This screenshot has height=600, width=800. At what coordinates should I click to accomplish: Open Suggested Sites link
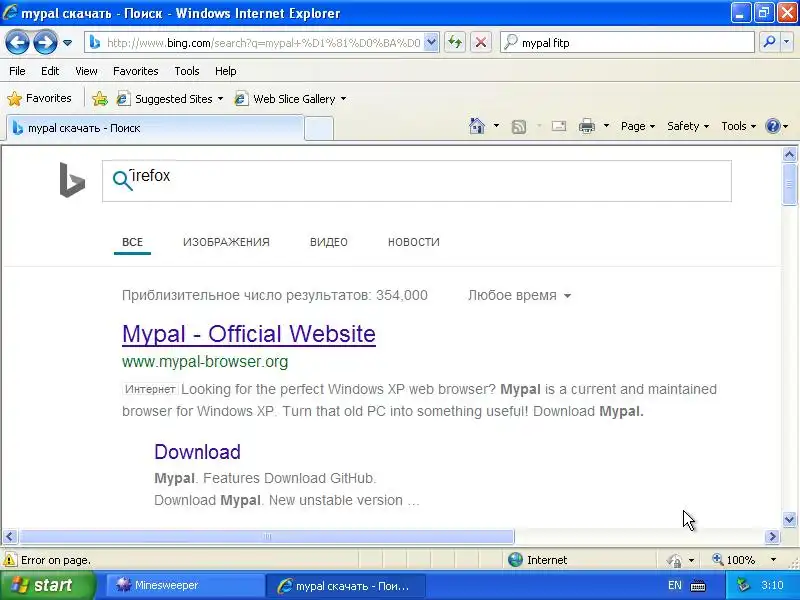tap(164, 98)
